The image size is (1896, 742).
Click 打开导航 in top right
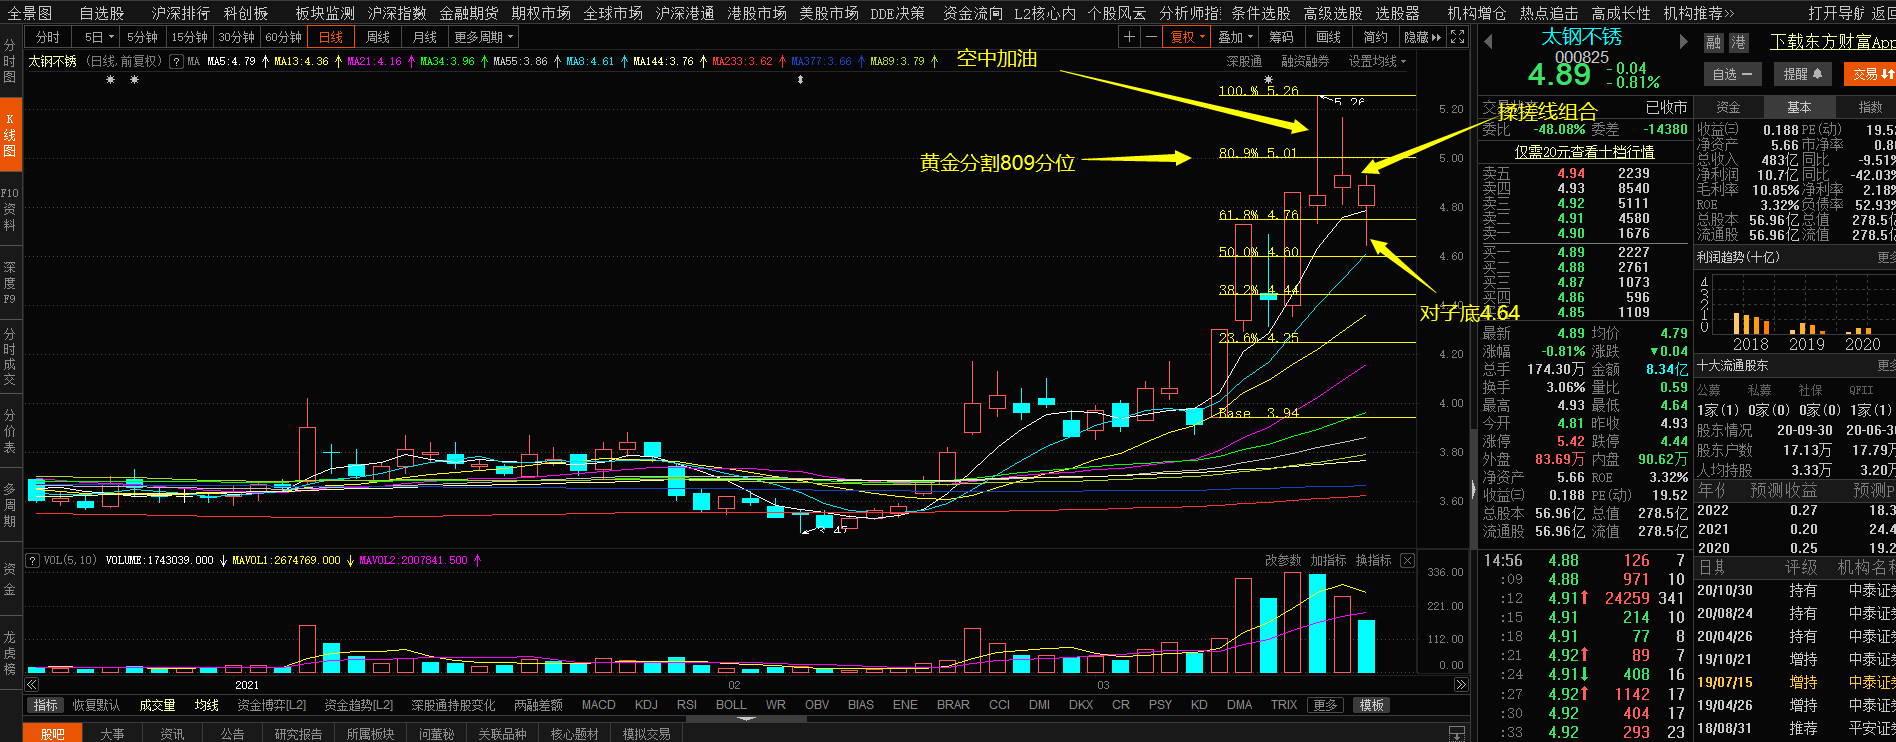[1836, 13]
